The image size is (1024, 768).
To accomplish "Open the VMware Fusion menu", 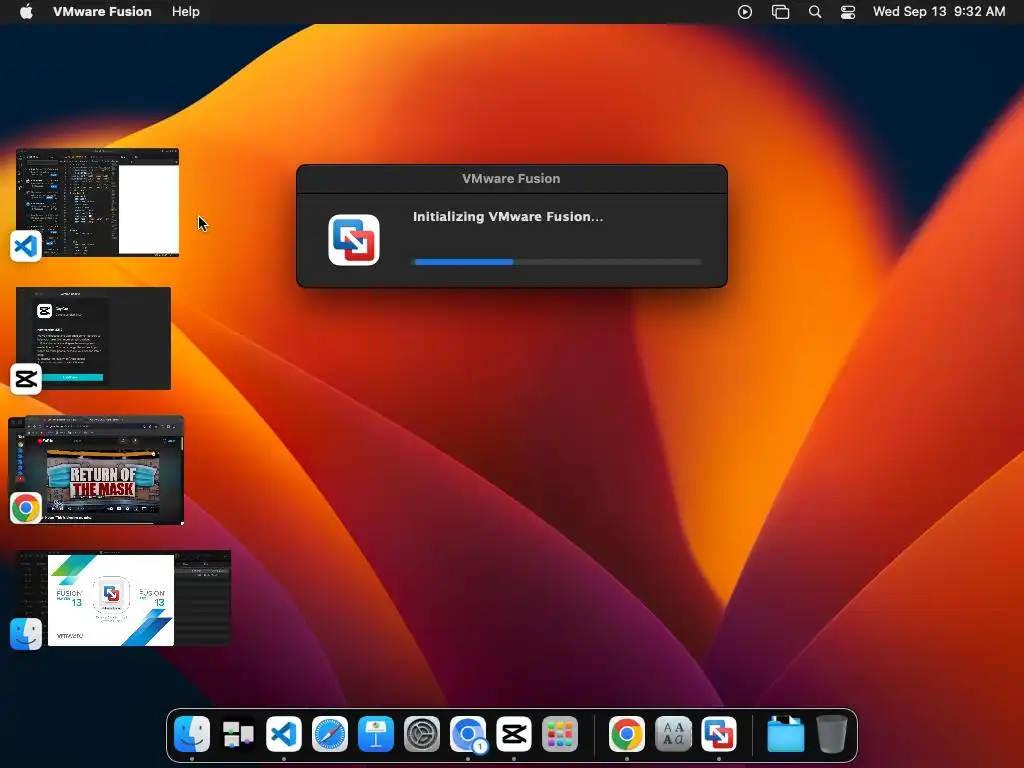I will (x=102, y=12).
